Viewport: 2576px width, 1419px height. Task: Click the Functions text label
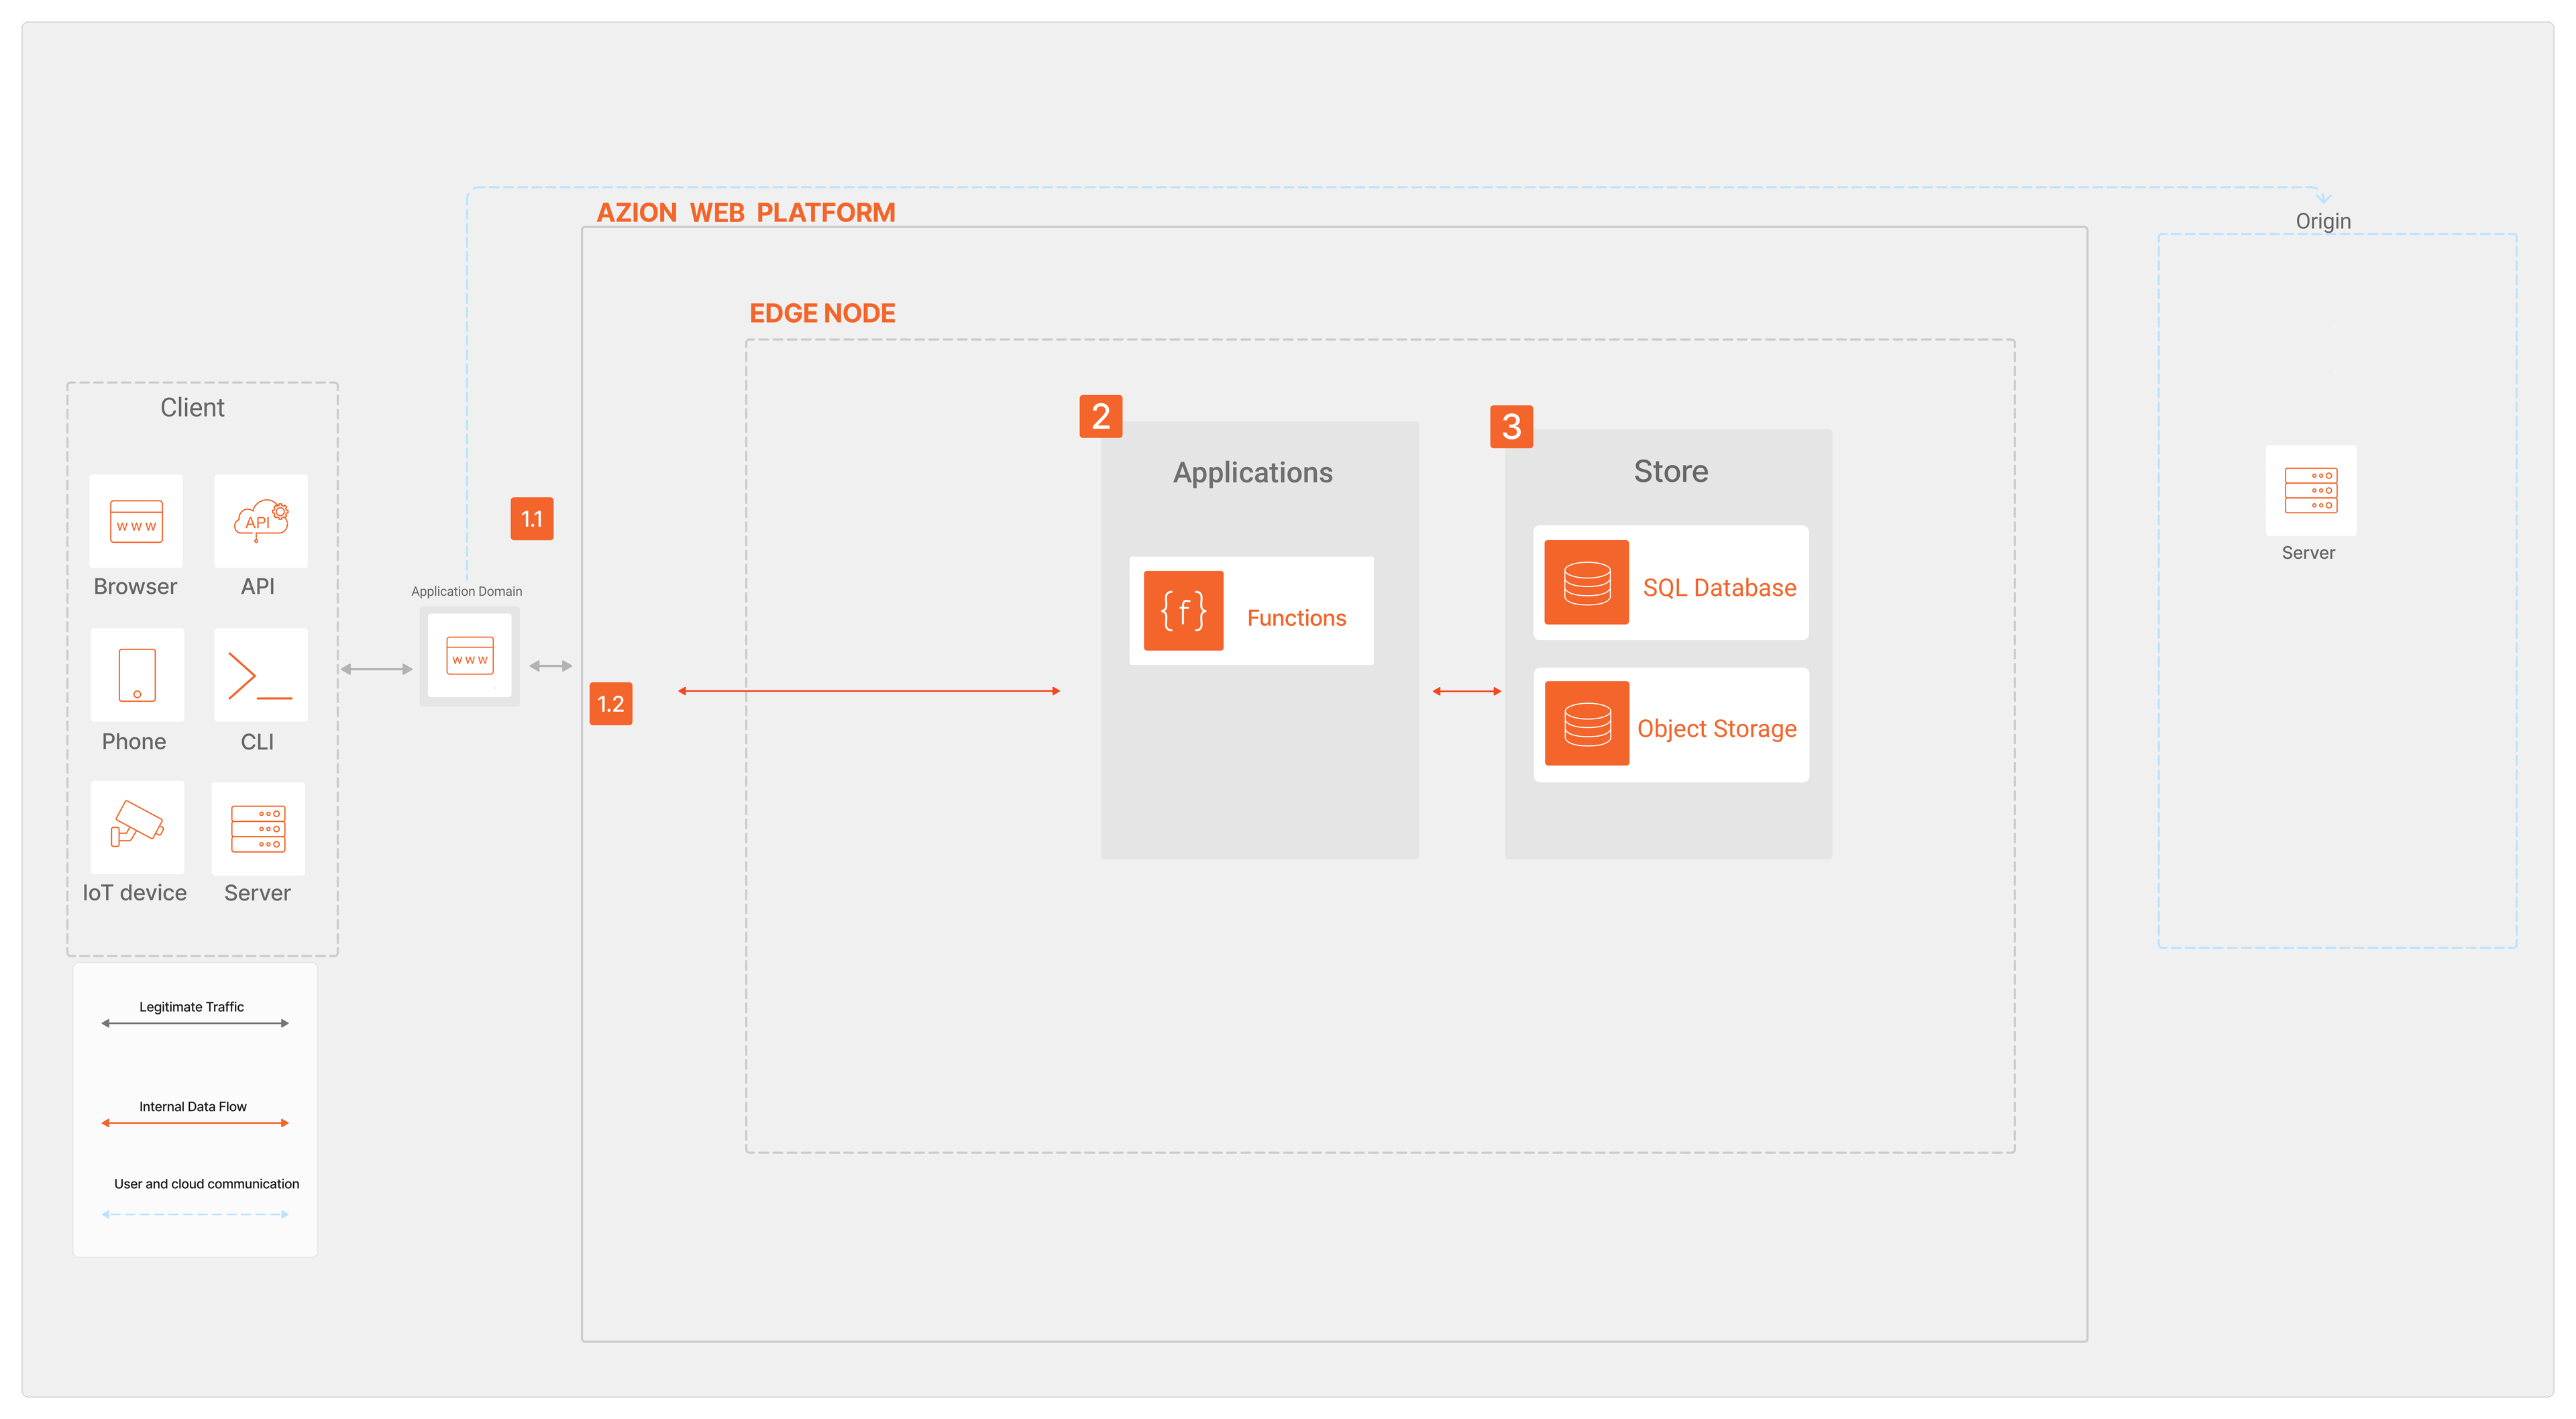tap(1296, 618)
